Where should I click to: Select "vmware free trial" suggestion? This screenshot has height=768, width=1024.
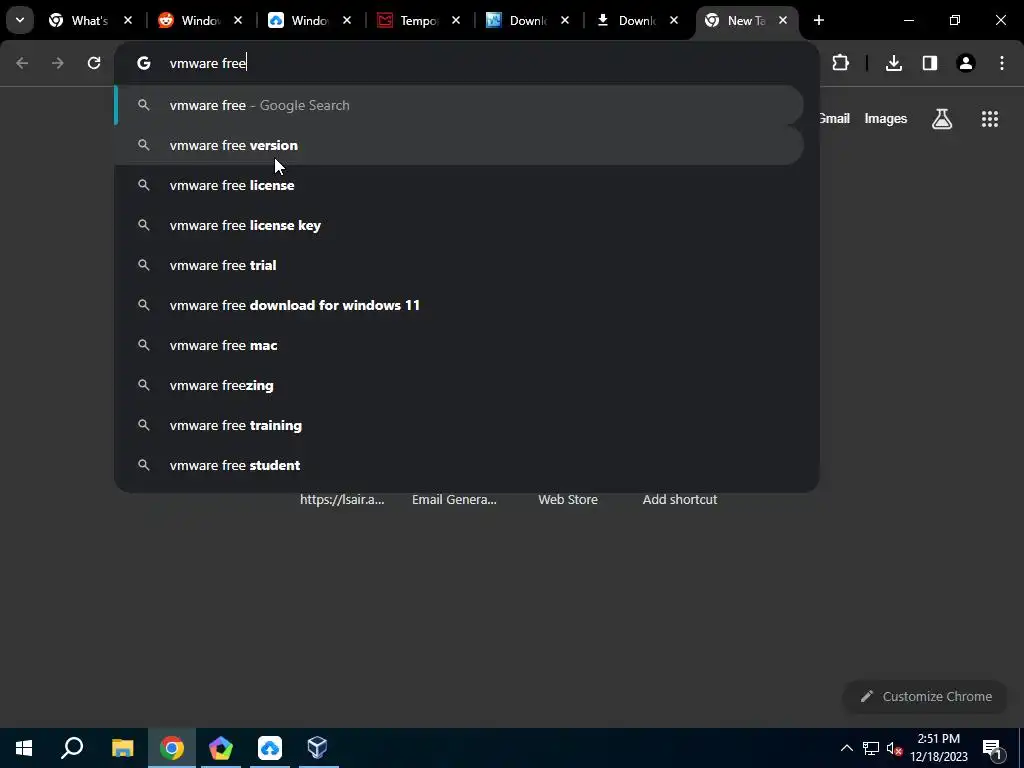[x=458, y=265]
